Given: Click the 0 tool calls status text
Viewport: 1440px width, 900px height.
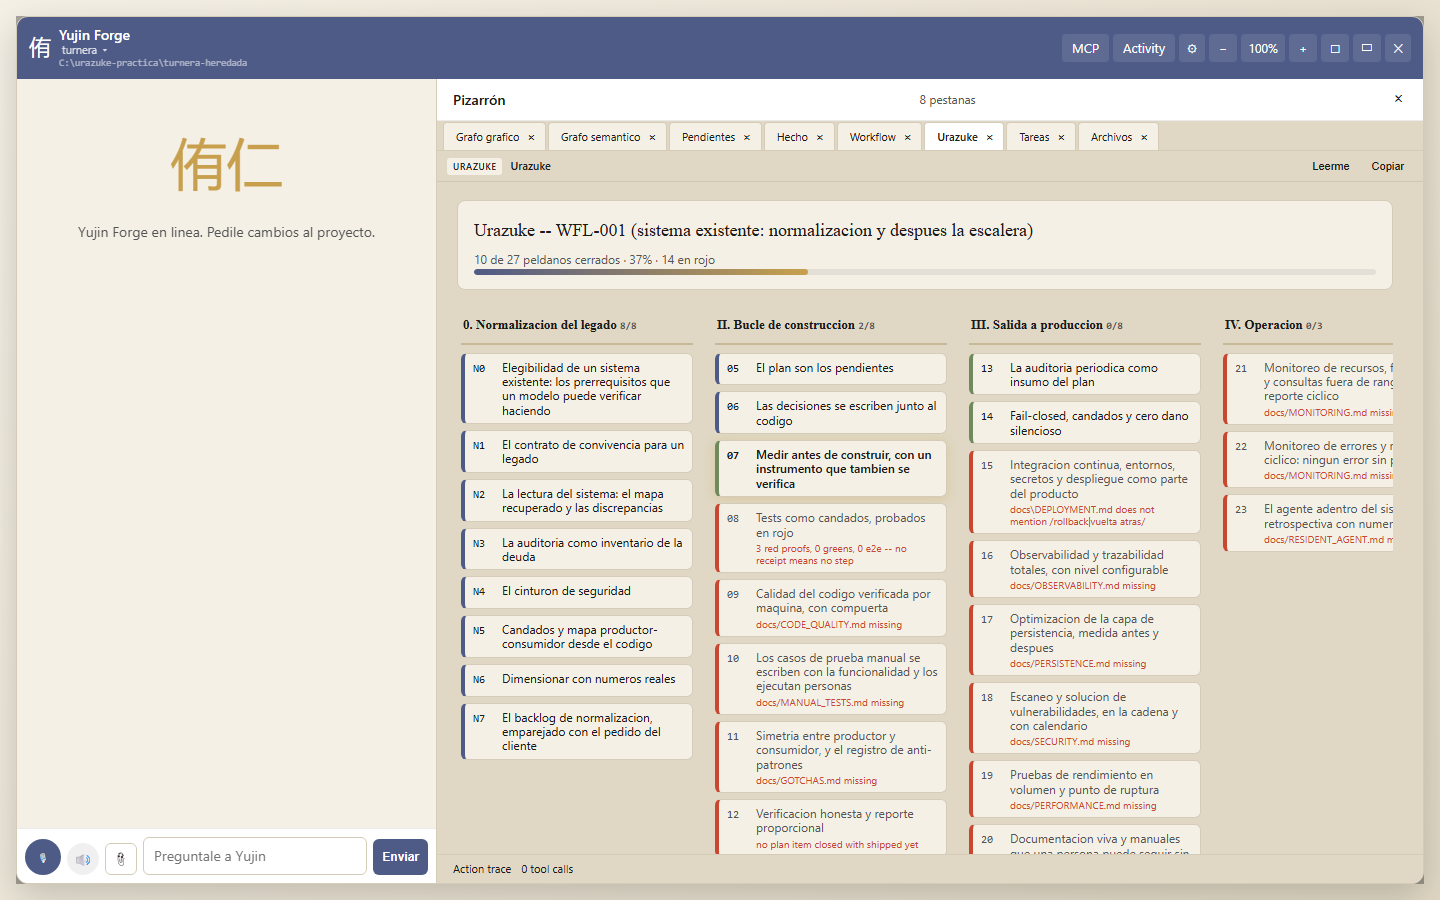Looking at the screenshot, I should click(x=547, y=870).
